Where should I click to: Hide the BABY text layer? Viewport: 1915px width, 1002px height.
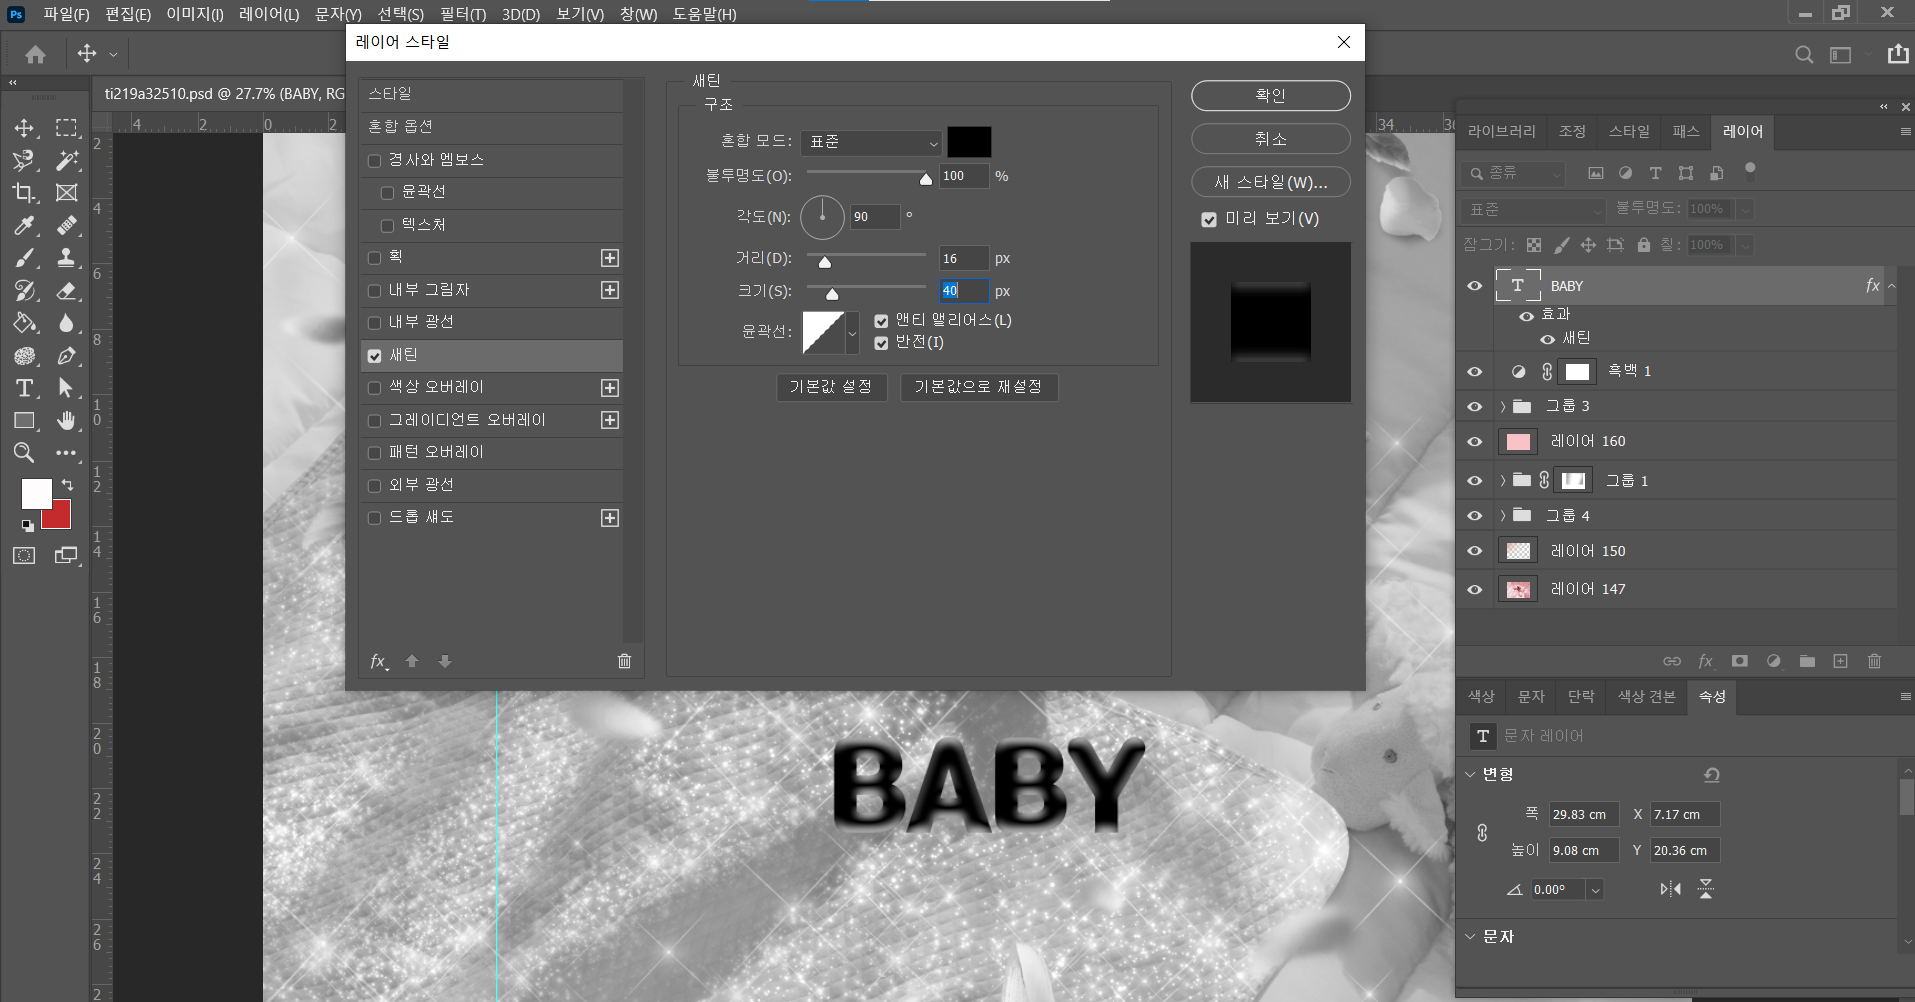[1474, 286]
